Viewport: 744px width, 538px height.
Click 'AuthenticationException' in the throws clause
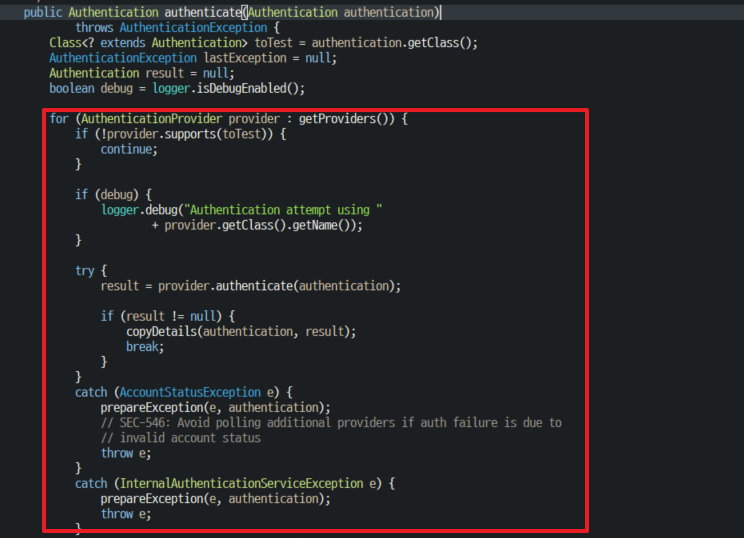(193, 28)
